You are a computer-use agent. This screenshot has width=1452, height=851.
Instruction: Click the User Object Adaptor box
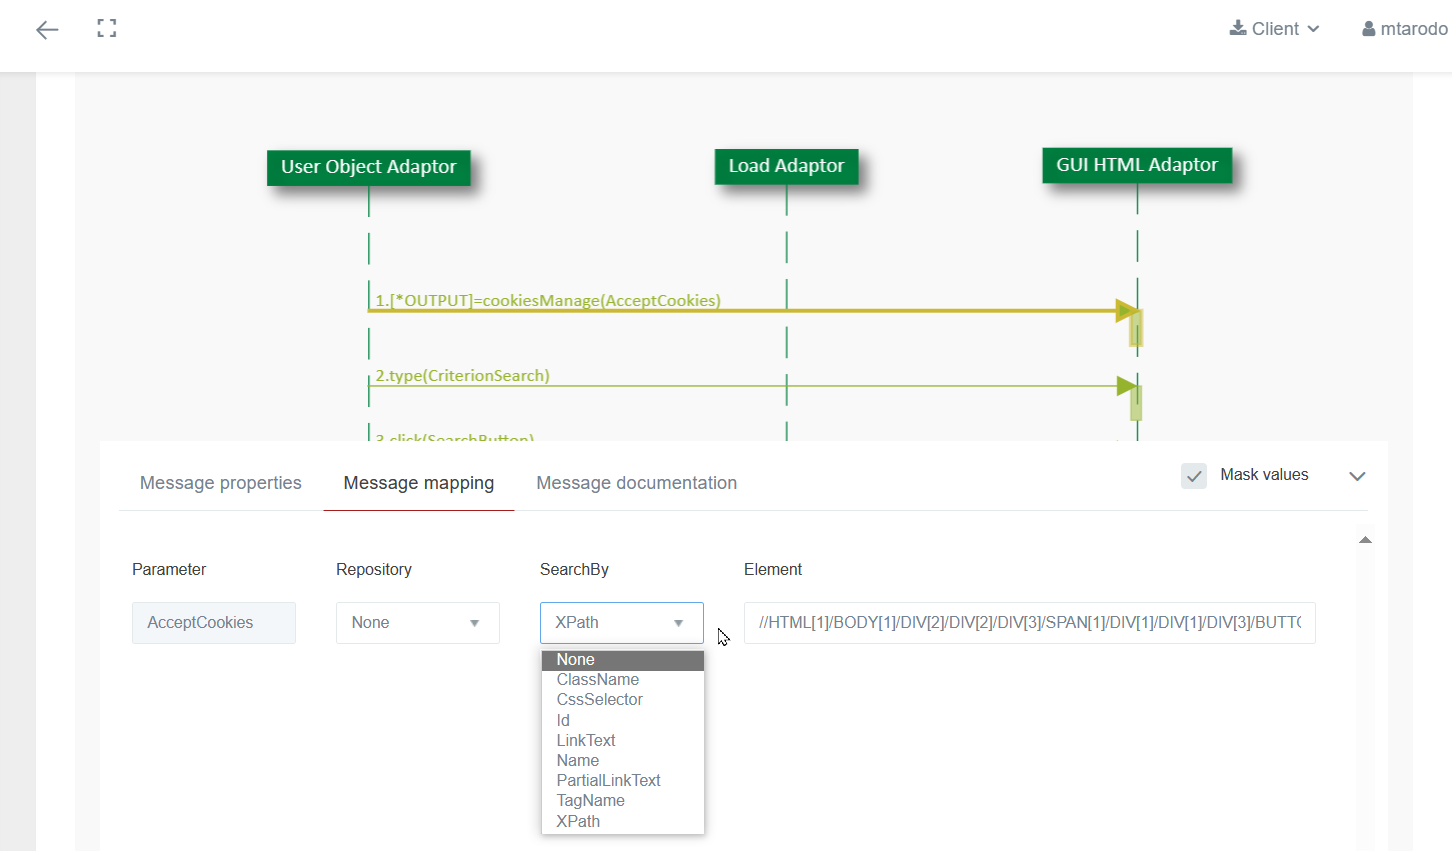(x=368, y=167)
